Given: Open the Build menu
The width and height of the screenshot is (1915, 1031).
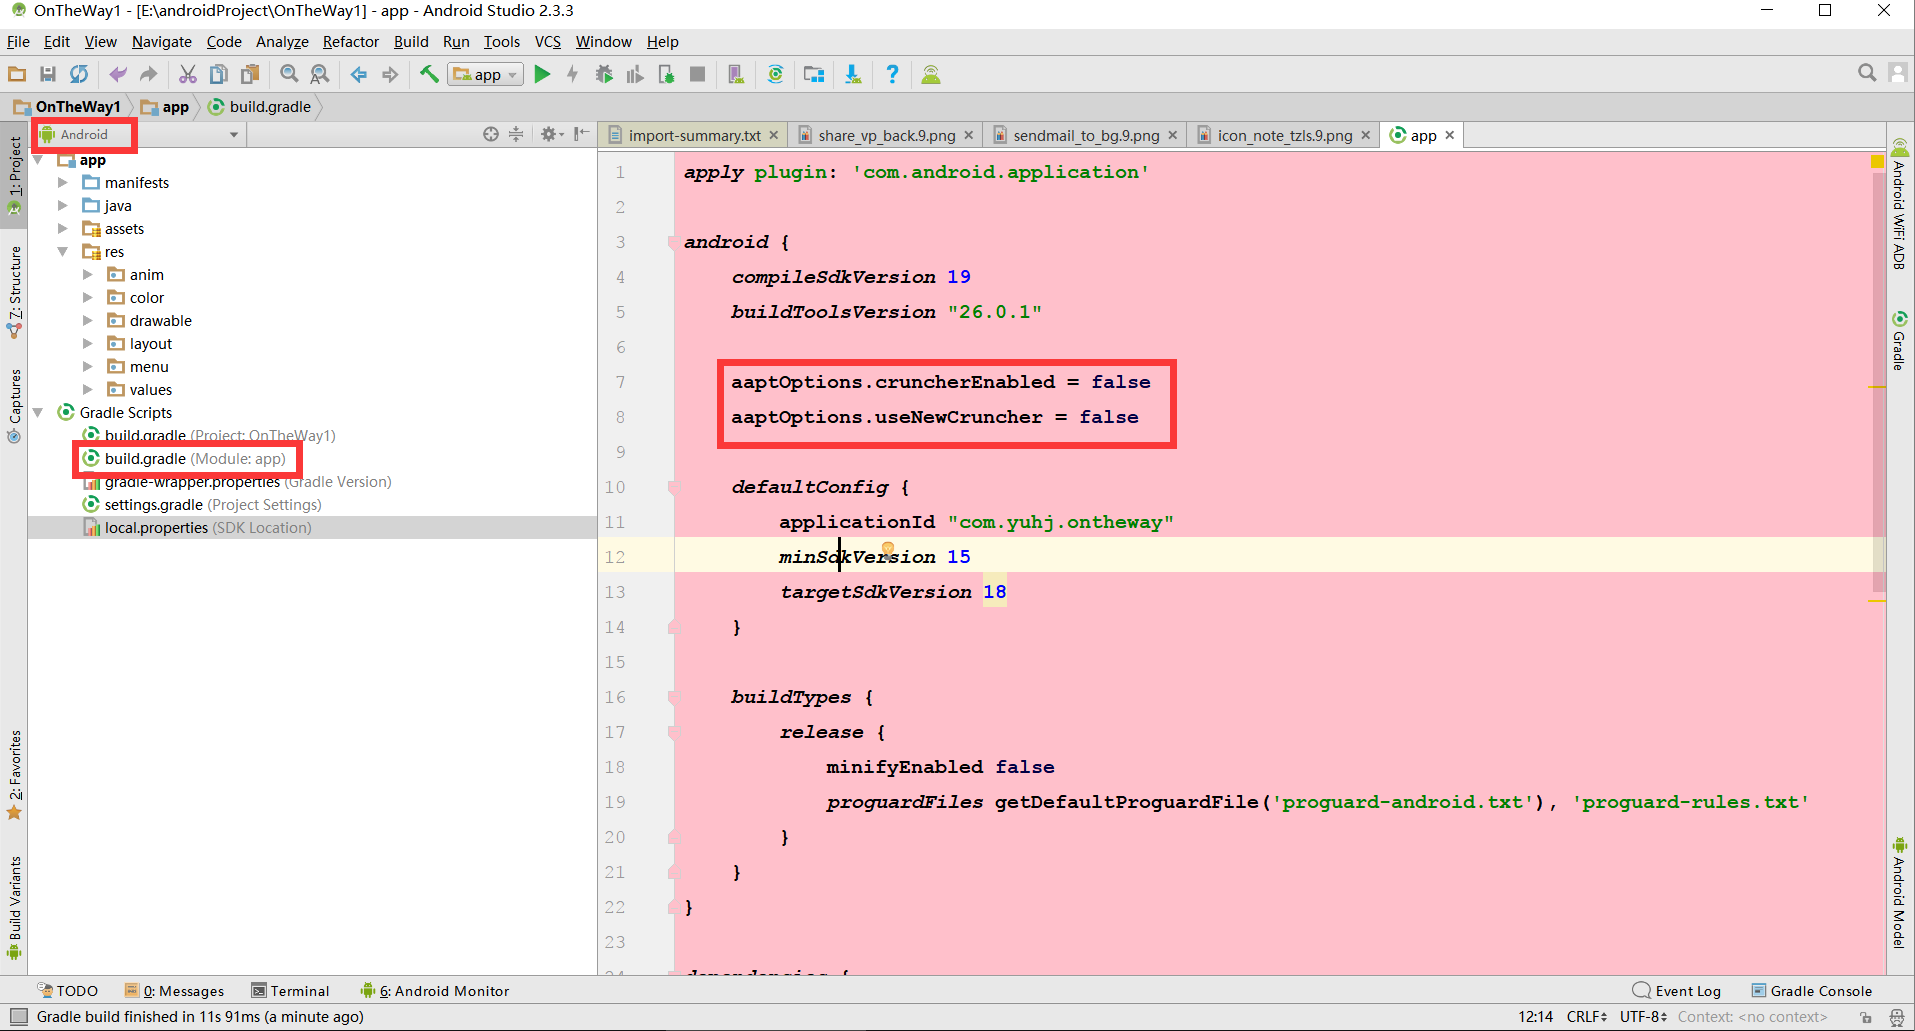Looking at the screenshot, I should pos(410,42).
